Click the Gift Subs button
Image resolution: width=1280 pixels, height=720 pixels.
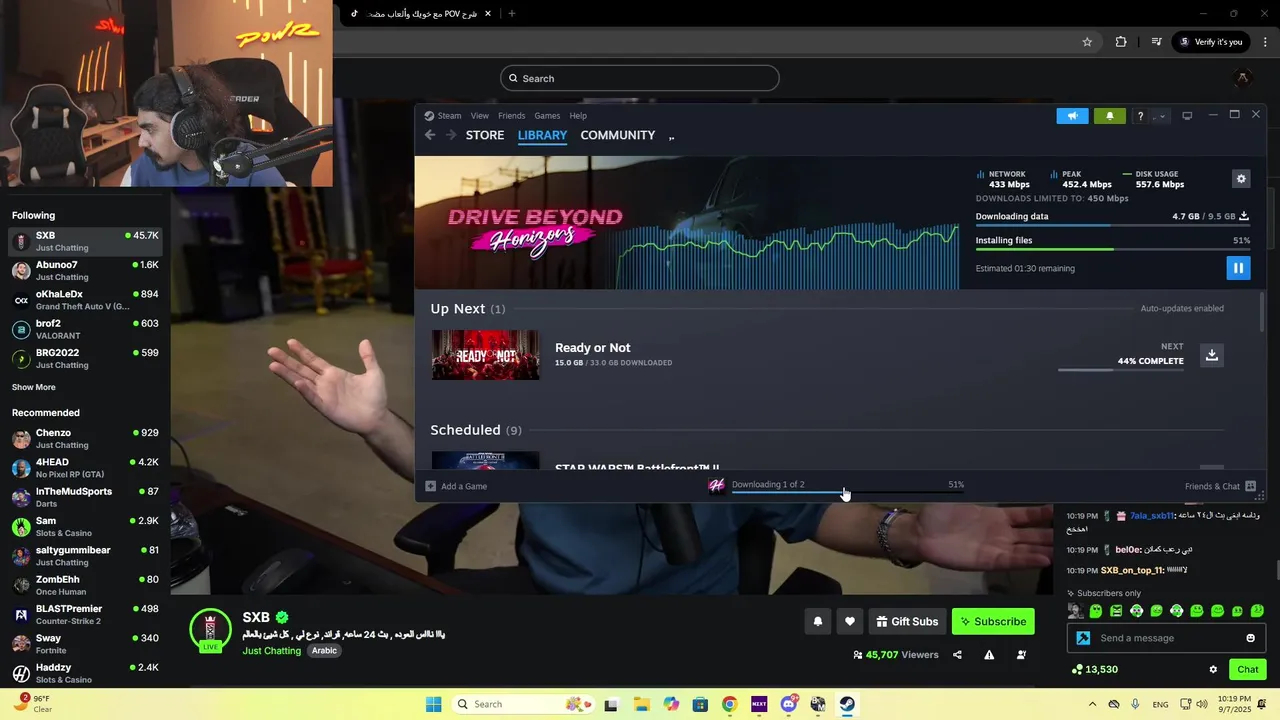tap(907, 621)
